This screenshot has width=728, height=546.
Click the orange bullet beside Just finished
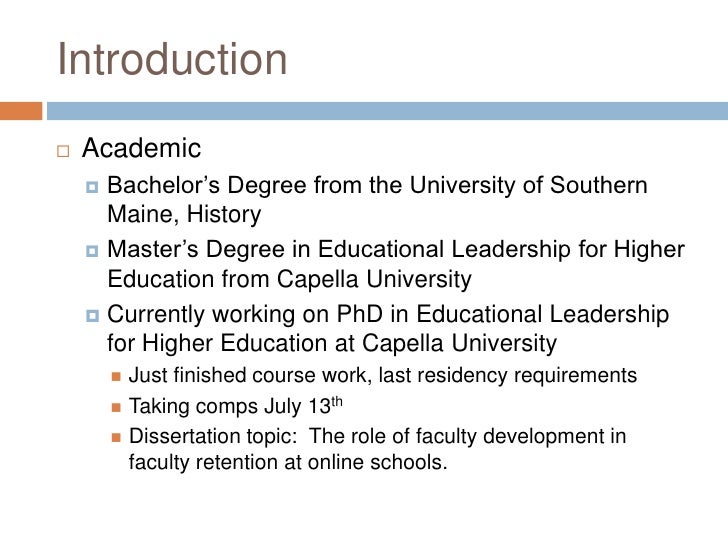[116, 377]
